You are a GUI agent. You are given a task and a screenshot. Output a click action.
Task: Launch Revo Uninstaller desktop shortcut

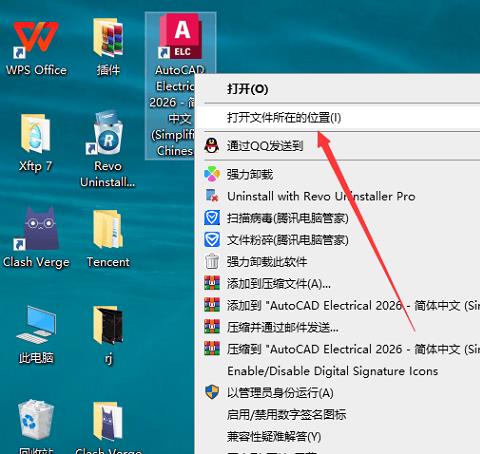coord(106,133)
